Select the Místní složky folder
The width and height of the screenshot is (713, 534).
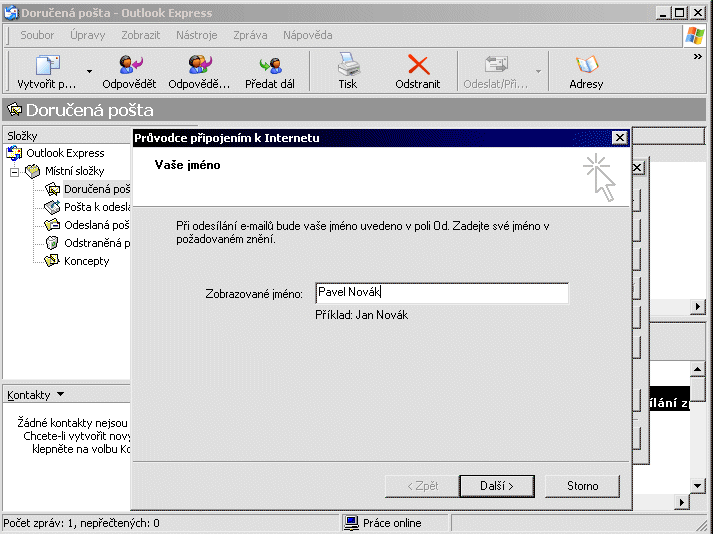click(x=75, y=171)
